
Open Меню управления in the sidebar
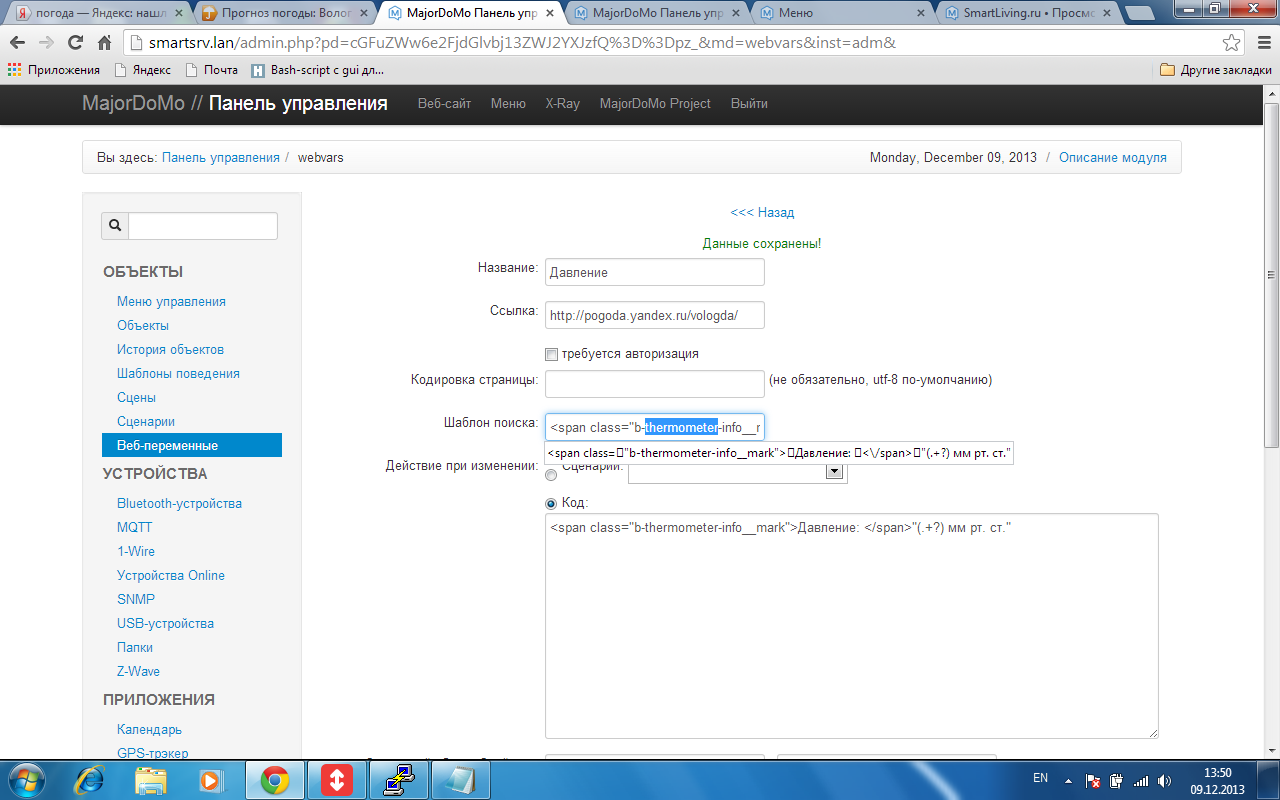click(171, 301)
